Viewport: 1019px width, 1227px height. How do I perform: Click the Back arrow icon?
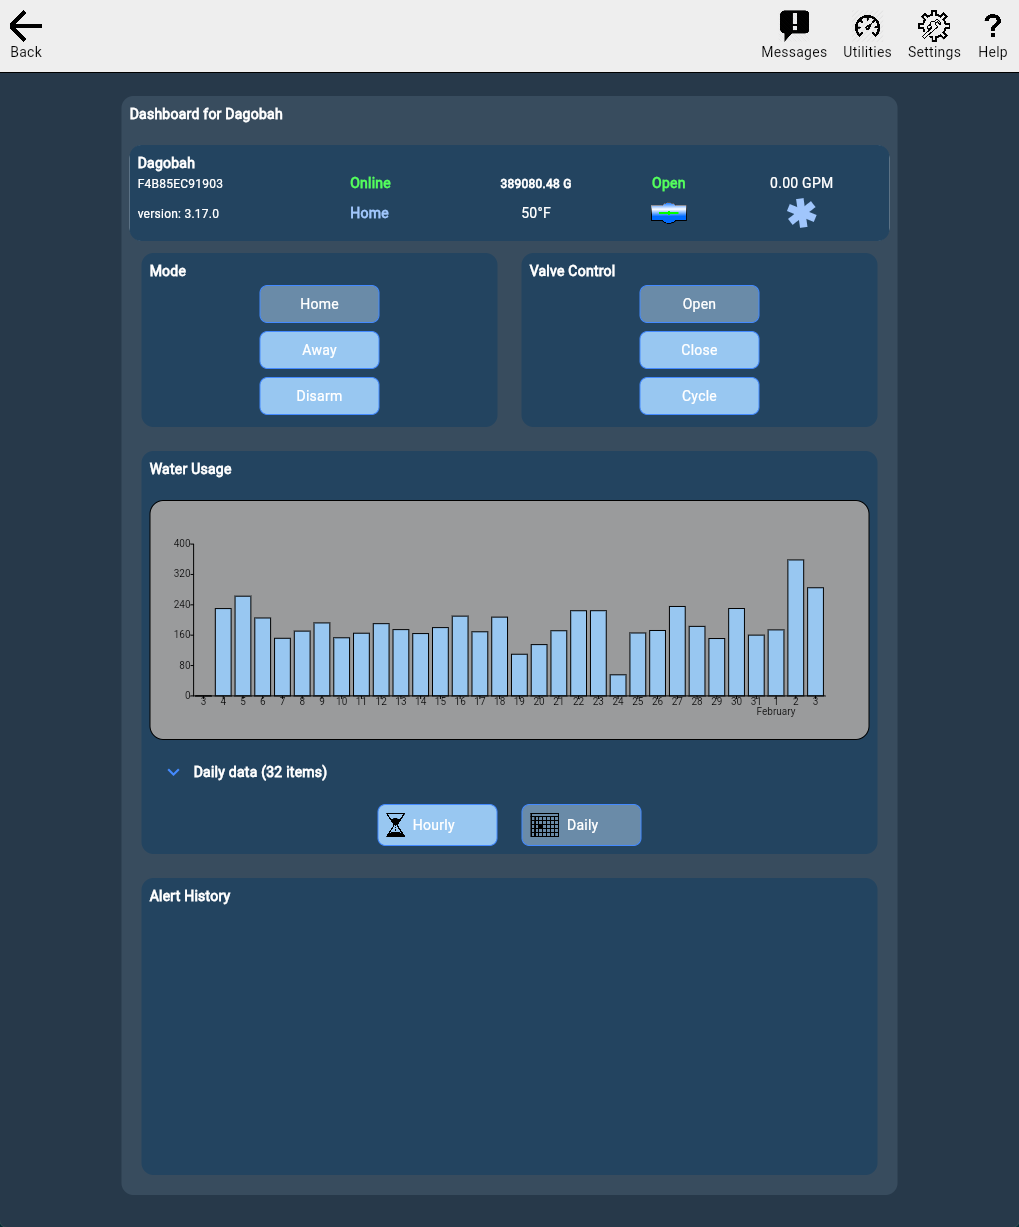pos(26,27)
